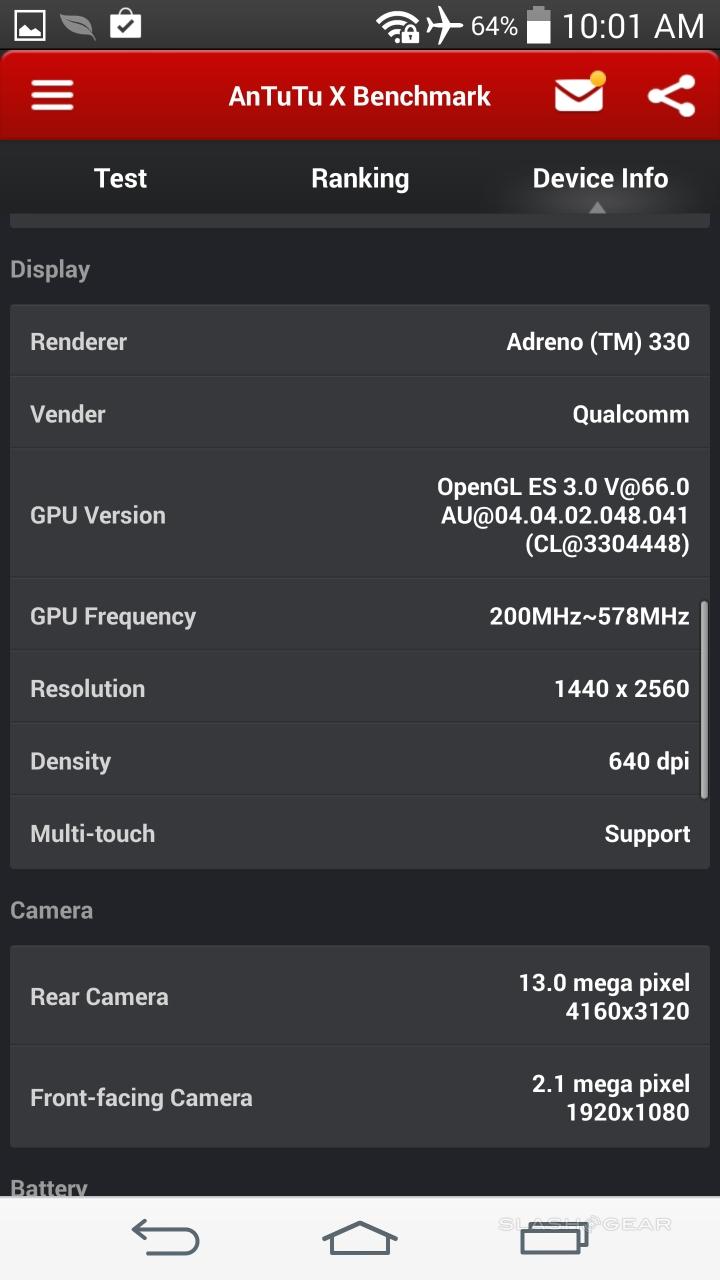Tap the picture notification icon in status bar
Screen dimensions: 720x1280
pos(30,25)
